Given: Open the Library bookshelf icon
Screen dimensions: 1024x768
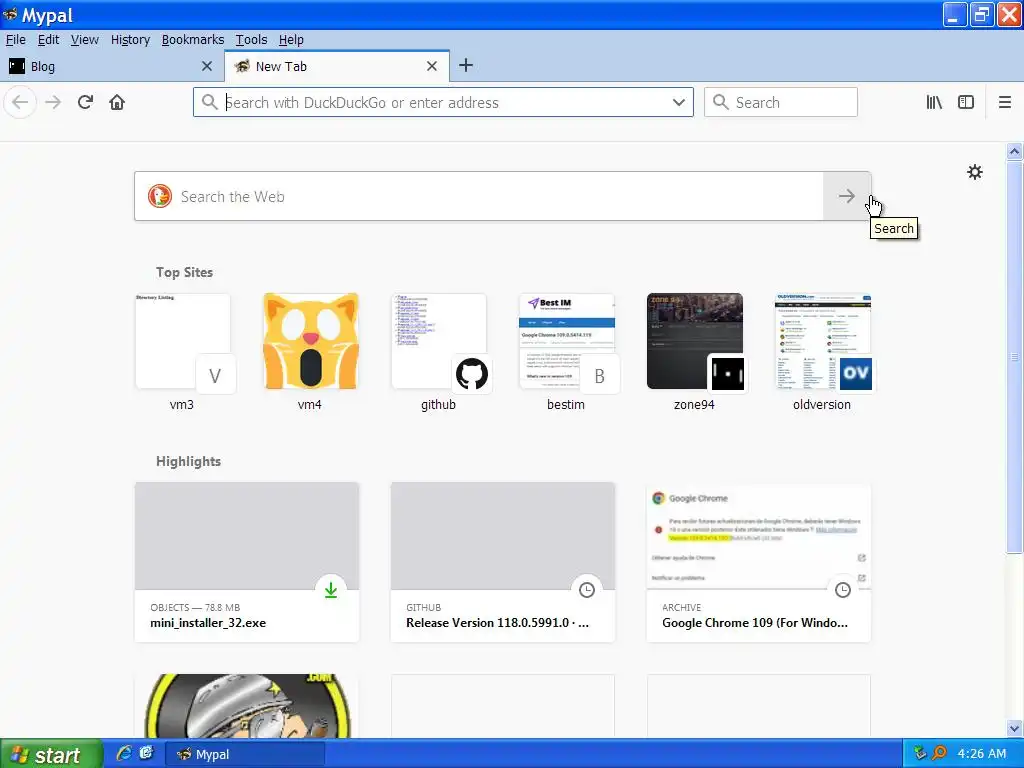Looking at the screenshot, I should [934, 103].
